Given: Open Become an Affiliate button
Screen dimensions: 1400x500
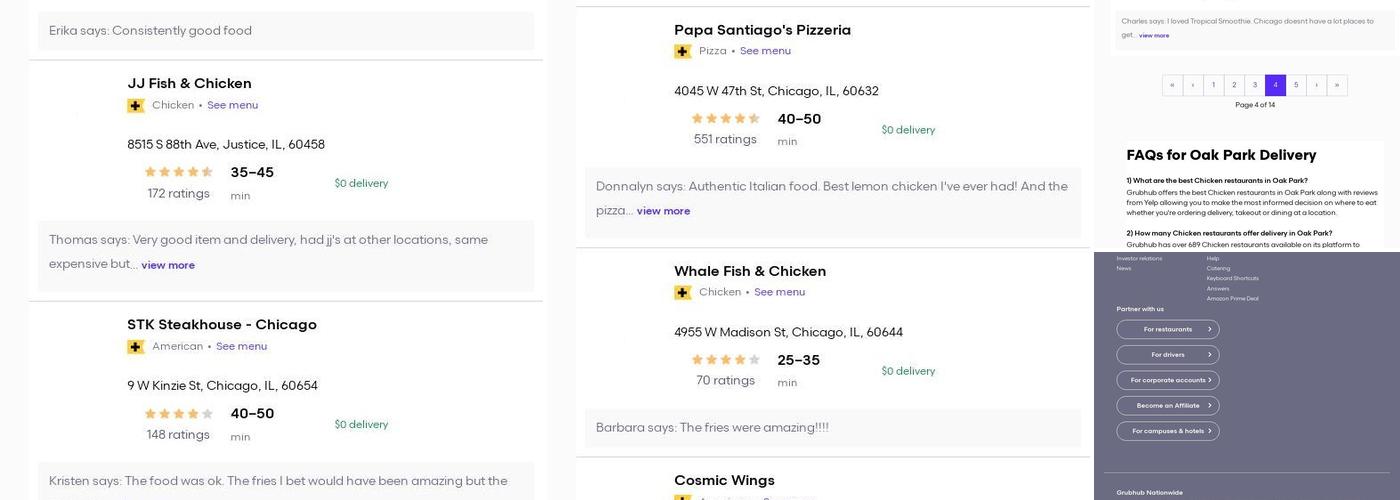Looking at the screenshot, I should point(1168,406).
